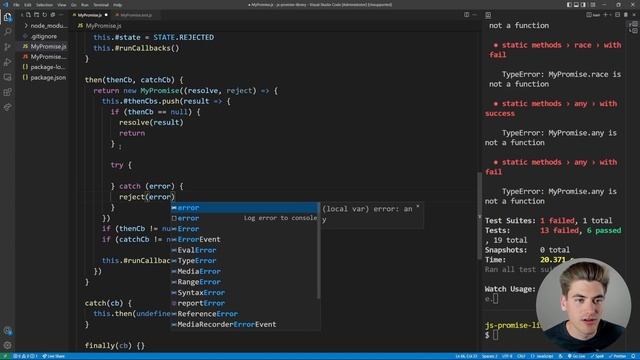The width and height of the screenshot is (640, 360).
Task: Open the Selection menu
Action: [44, 5]
